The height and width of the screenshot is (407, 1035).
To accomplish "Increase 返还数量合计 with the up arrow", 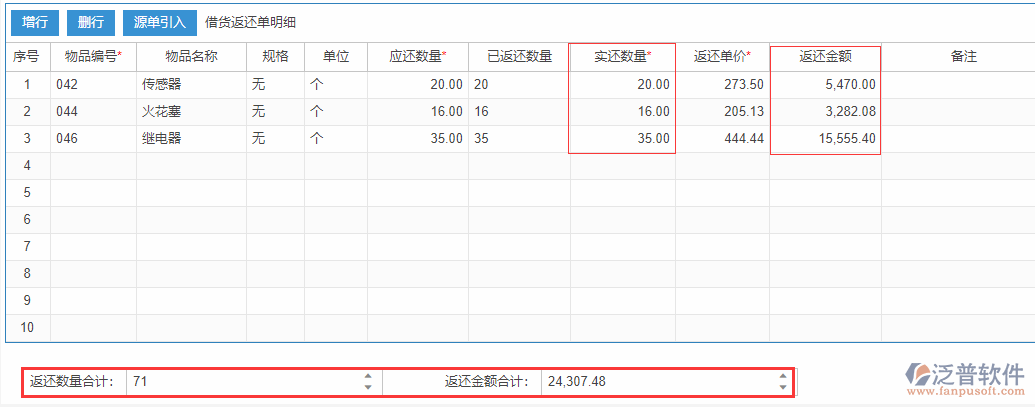I will click(368, 376).
